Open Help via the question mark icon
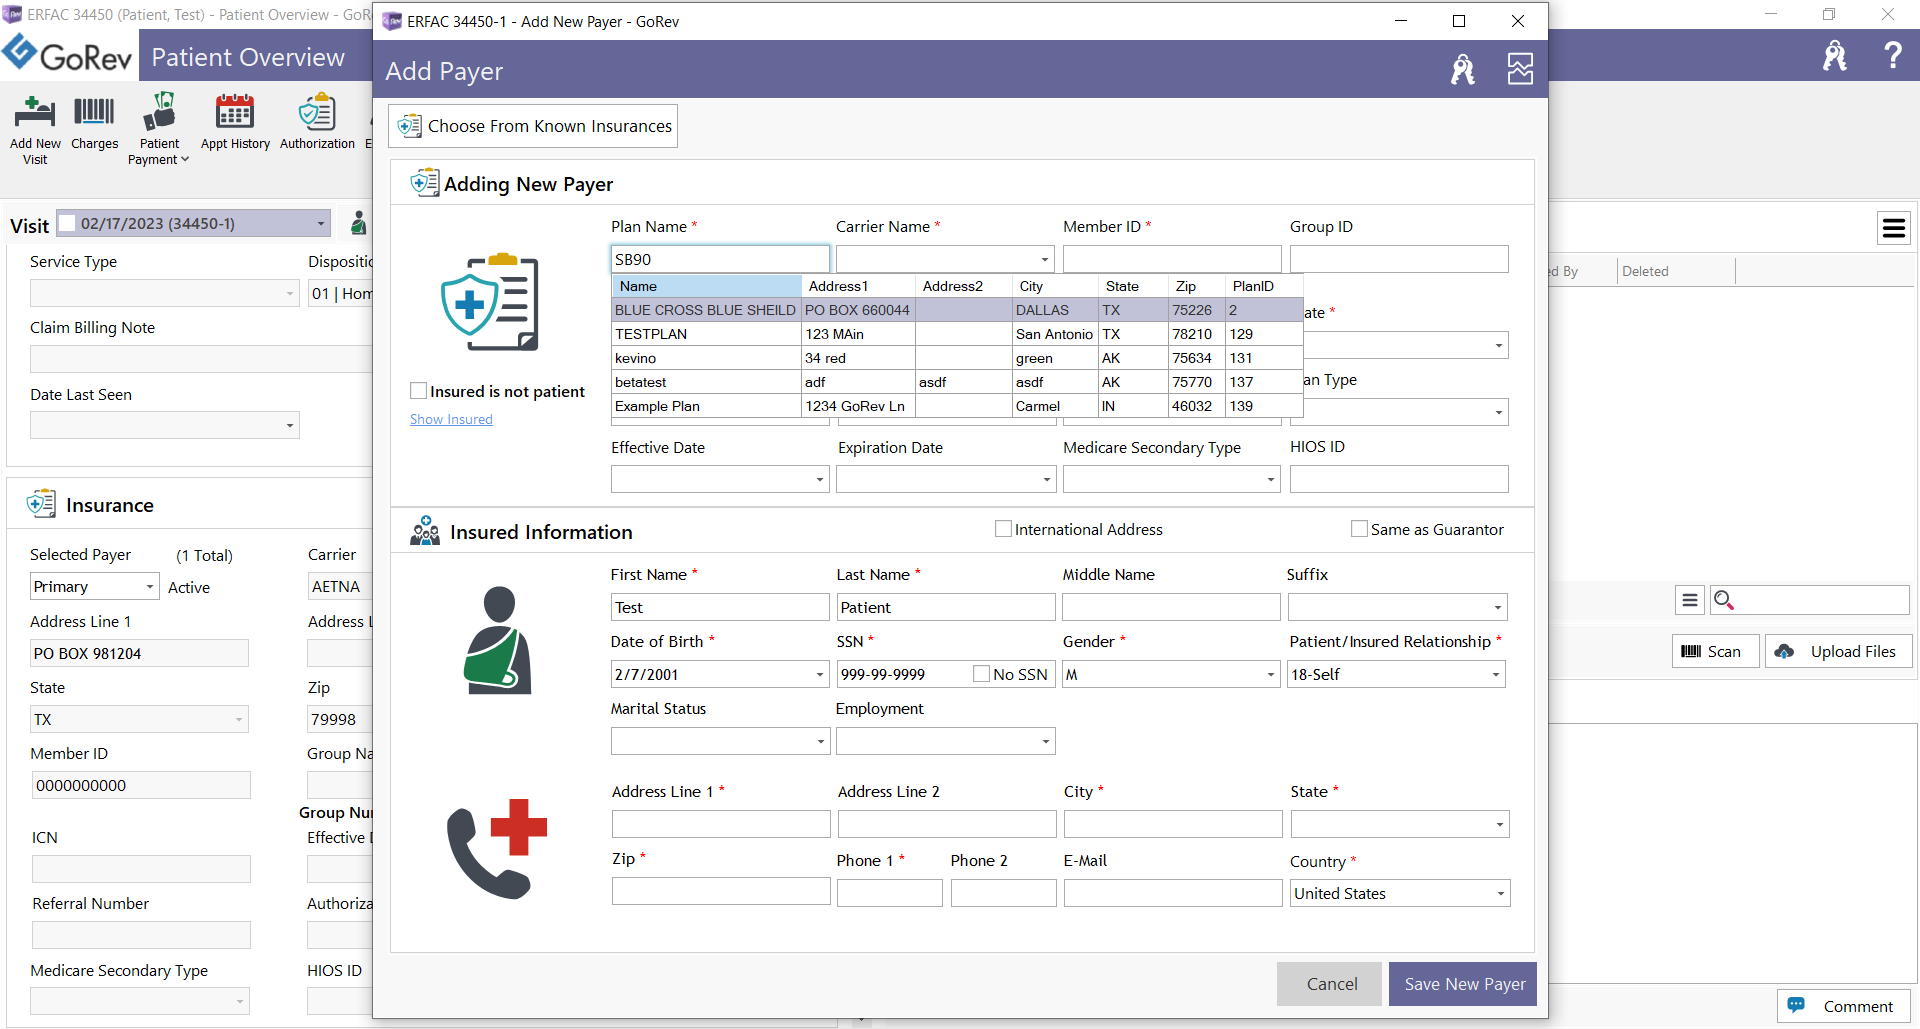The height and width of the screenshot is (1029, 1920). (1893, 55)
